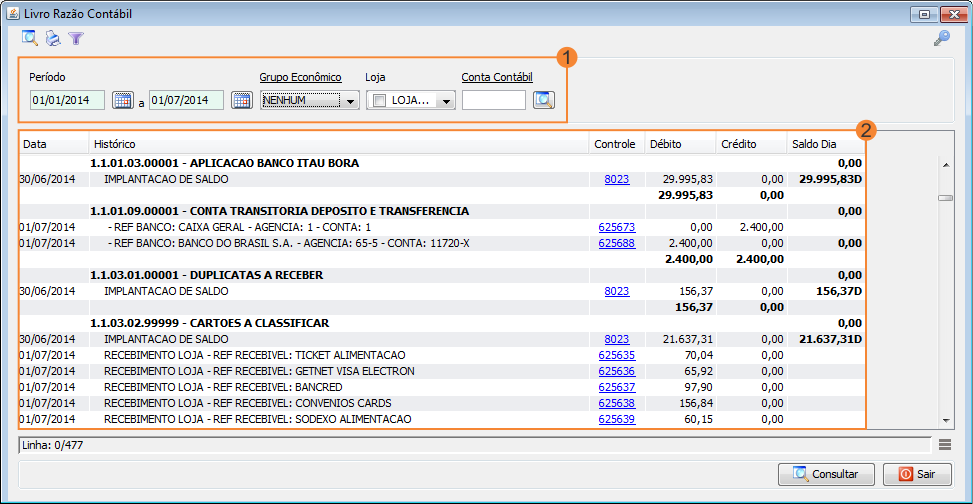Click the empty Conta Contábil input field
Viewport: 973px width, 504px height.
(494, 100)
